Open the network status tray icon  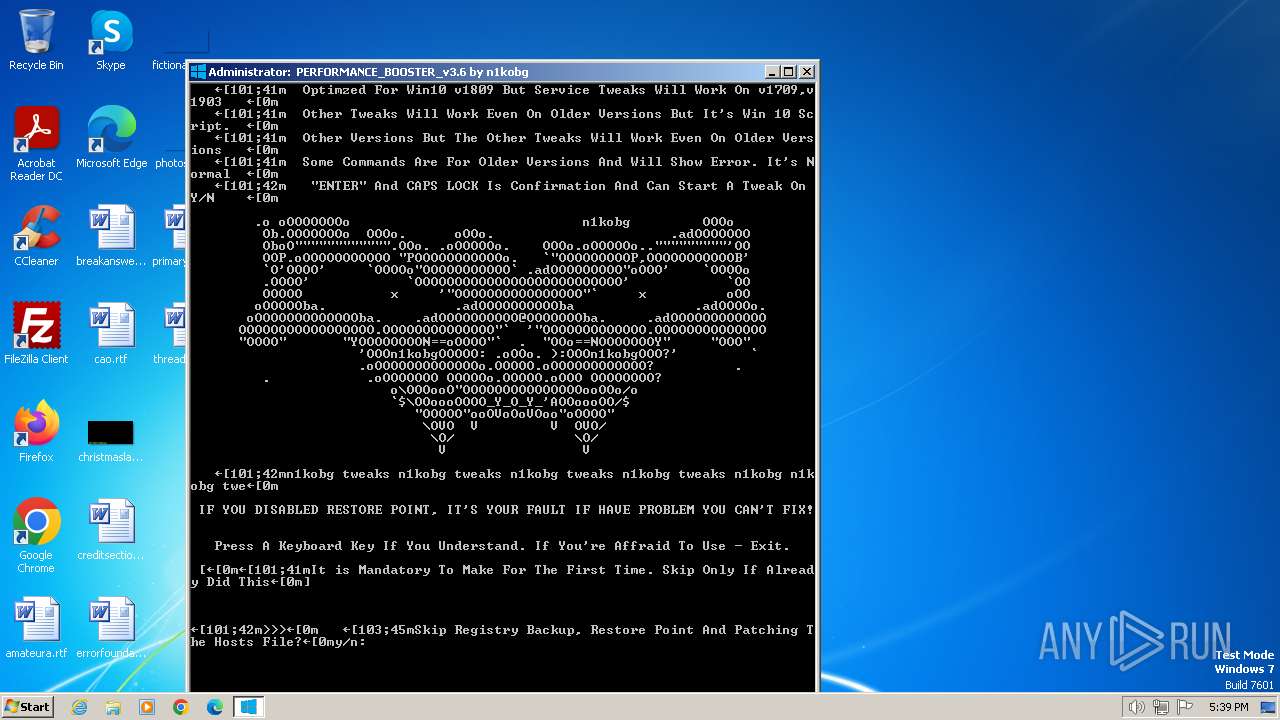pyautogui.click(x=1161, y=707)
